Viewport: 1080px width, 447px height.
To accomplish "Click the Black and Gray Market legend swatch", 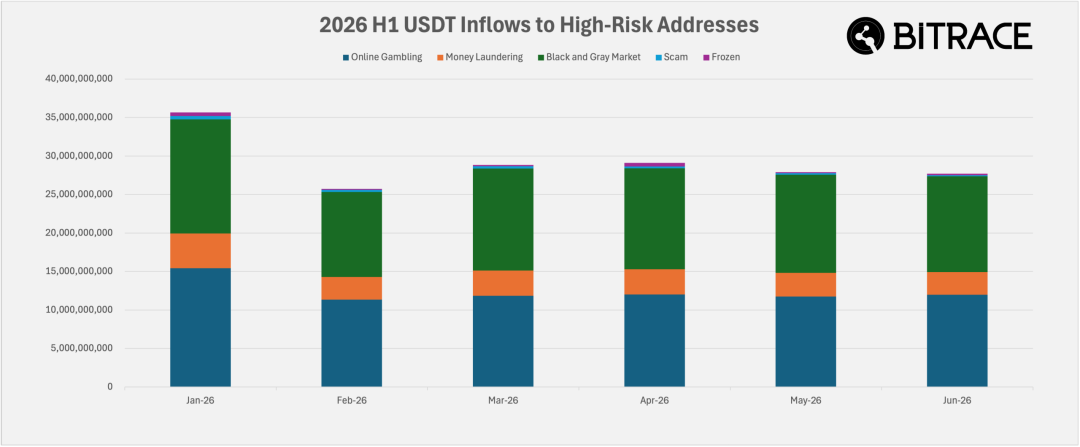I will point(541,57).
